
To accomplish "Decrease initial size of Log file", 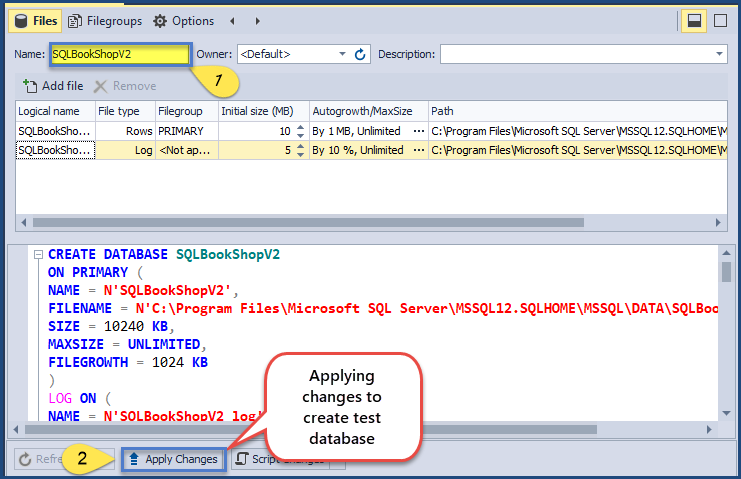I will coord(301,155).
